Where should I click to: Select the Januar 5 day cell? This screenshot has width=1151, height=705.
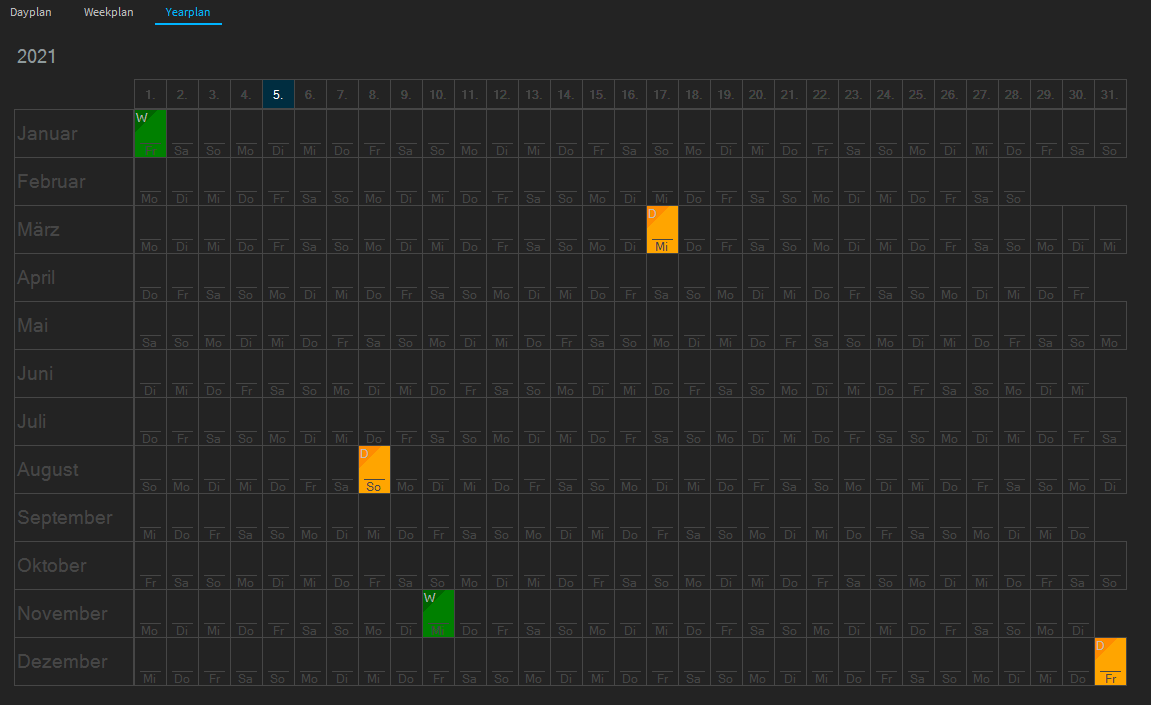tap(278, 134)
